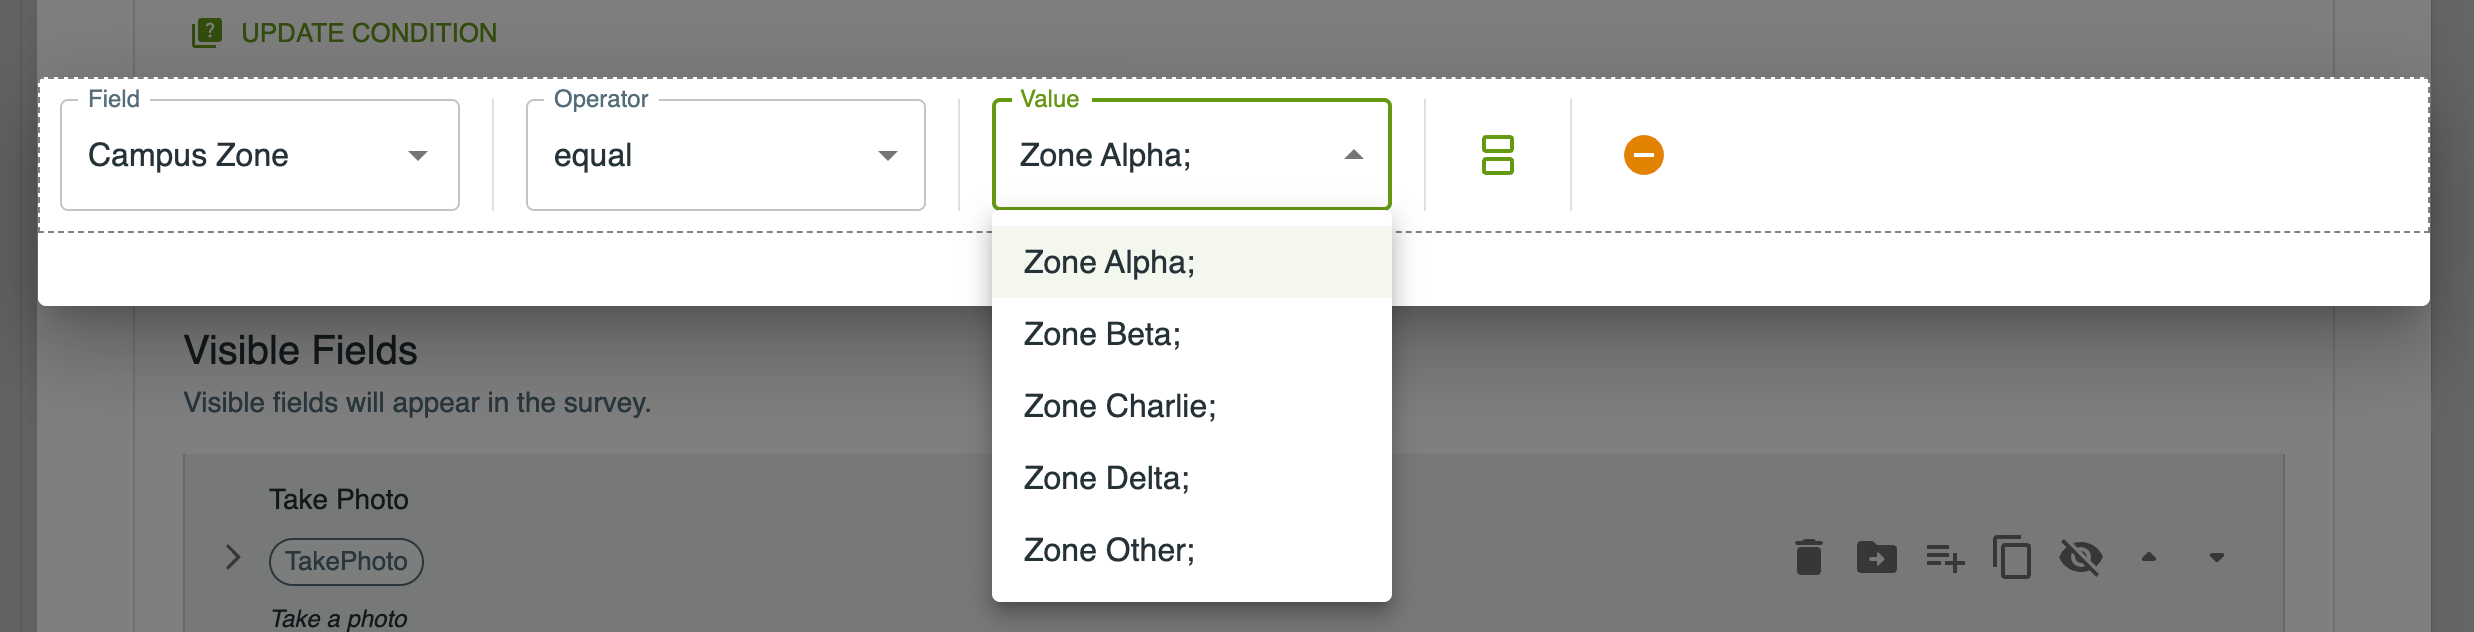Move the Take Photo field up
The width and height of the screenshot is (2474, 632).
click(2150, 558)
